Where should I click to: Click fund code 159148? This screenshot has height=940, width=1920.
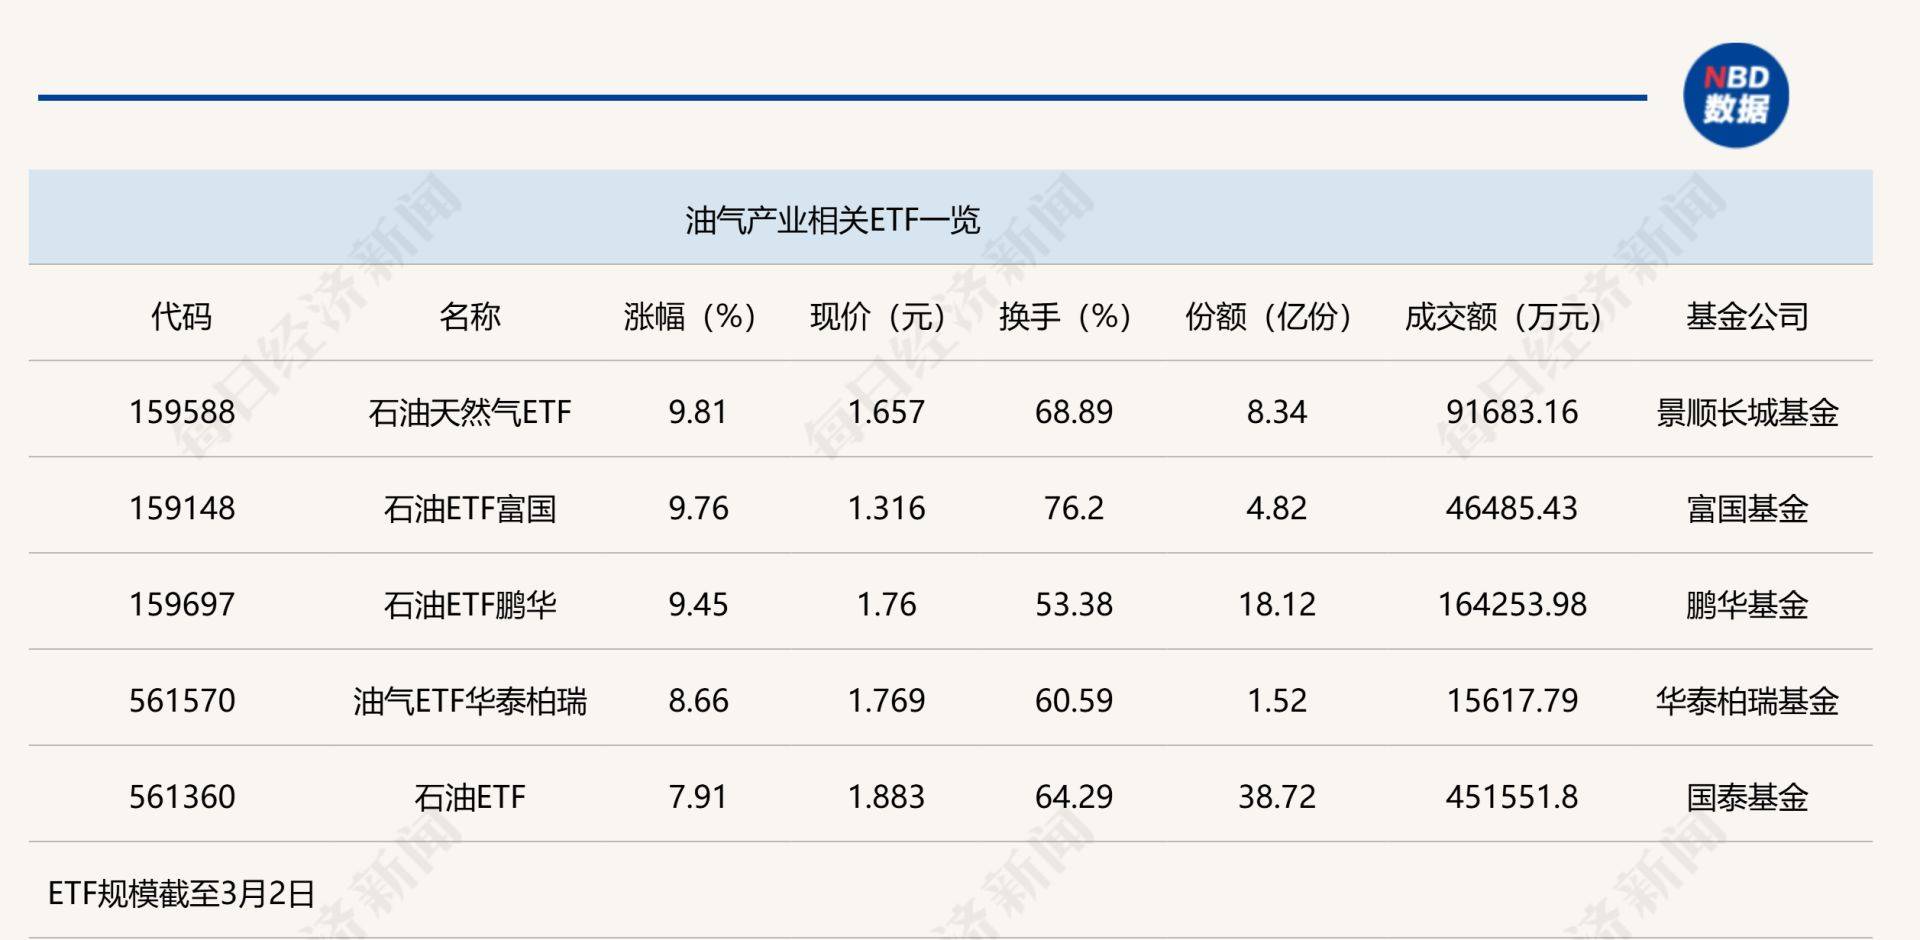coord(182,508)
